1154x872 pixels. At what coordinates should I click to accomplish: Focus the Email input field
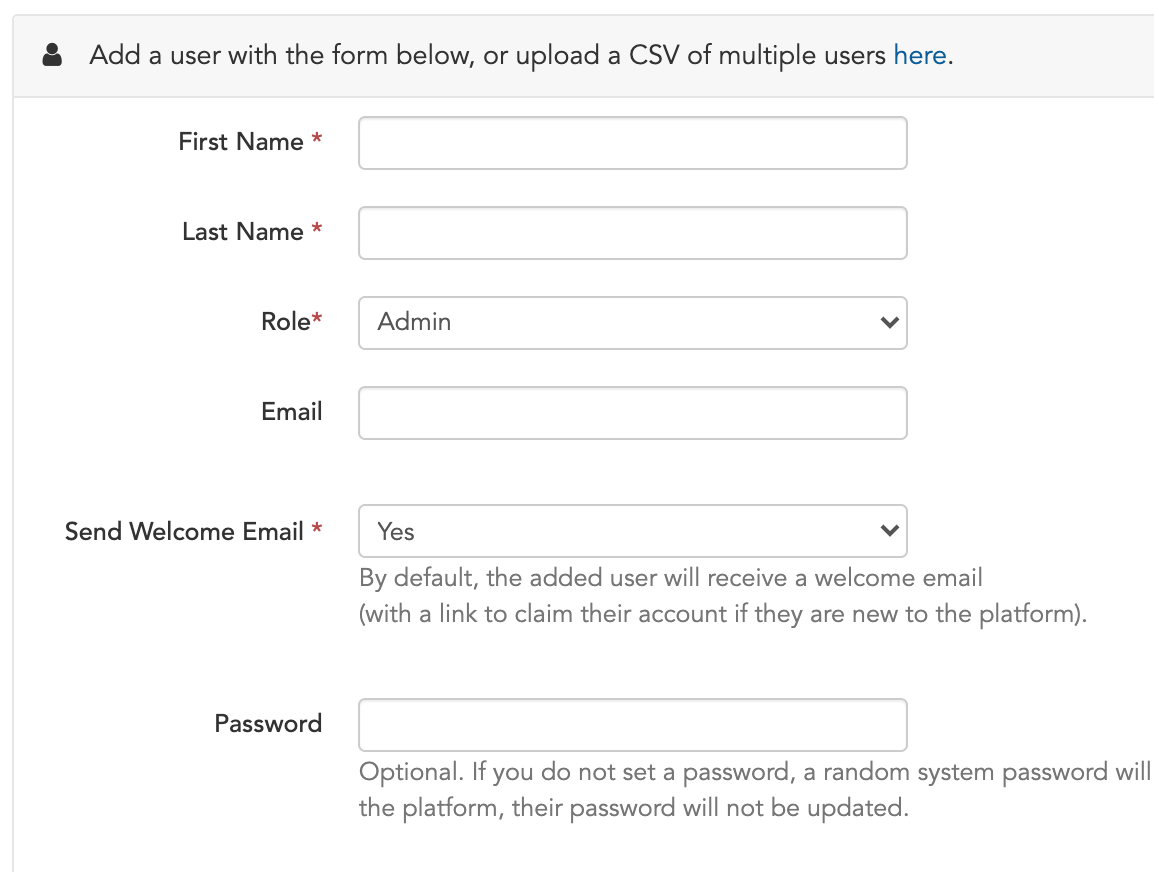[x=632, y=413]
